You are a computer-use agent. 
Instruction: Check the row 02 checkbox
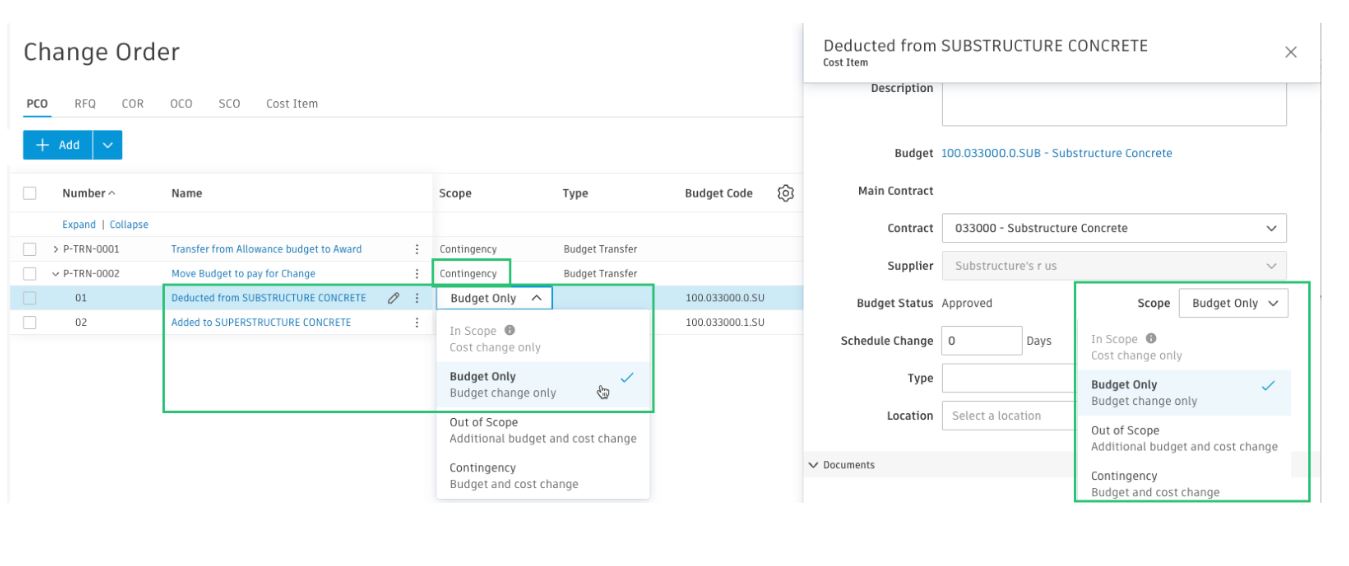point(29,322)
